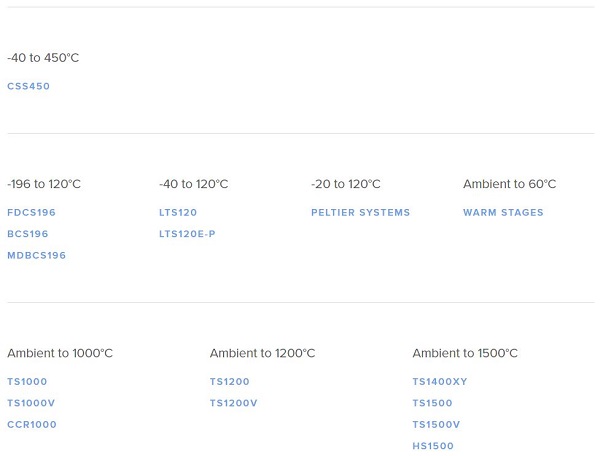Select the CCR1000 link
600x456 pixels.
coord(32,425)
